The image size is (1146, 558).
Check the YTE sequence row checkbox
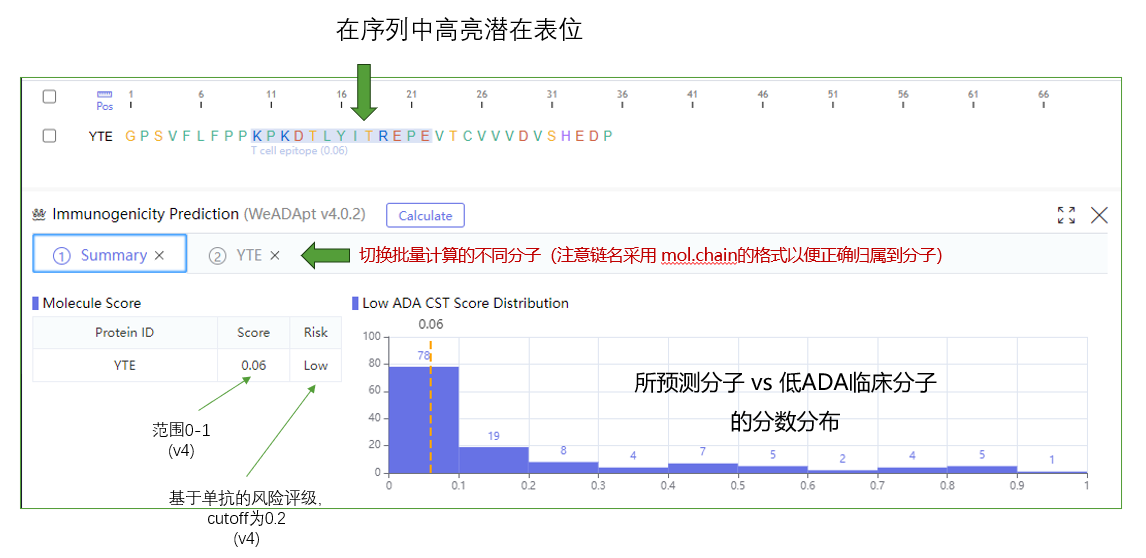(49, 136)
